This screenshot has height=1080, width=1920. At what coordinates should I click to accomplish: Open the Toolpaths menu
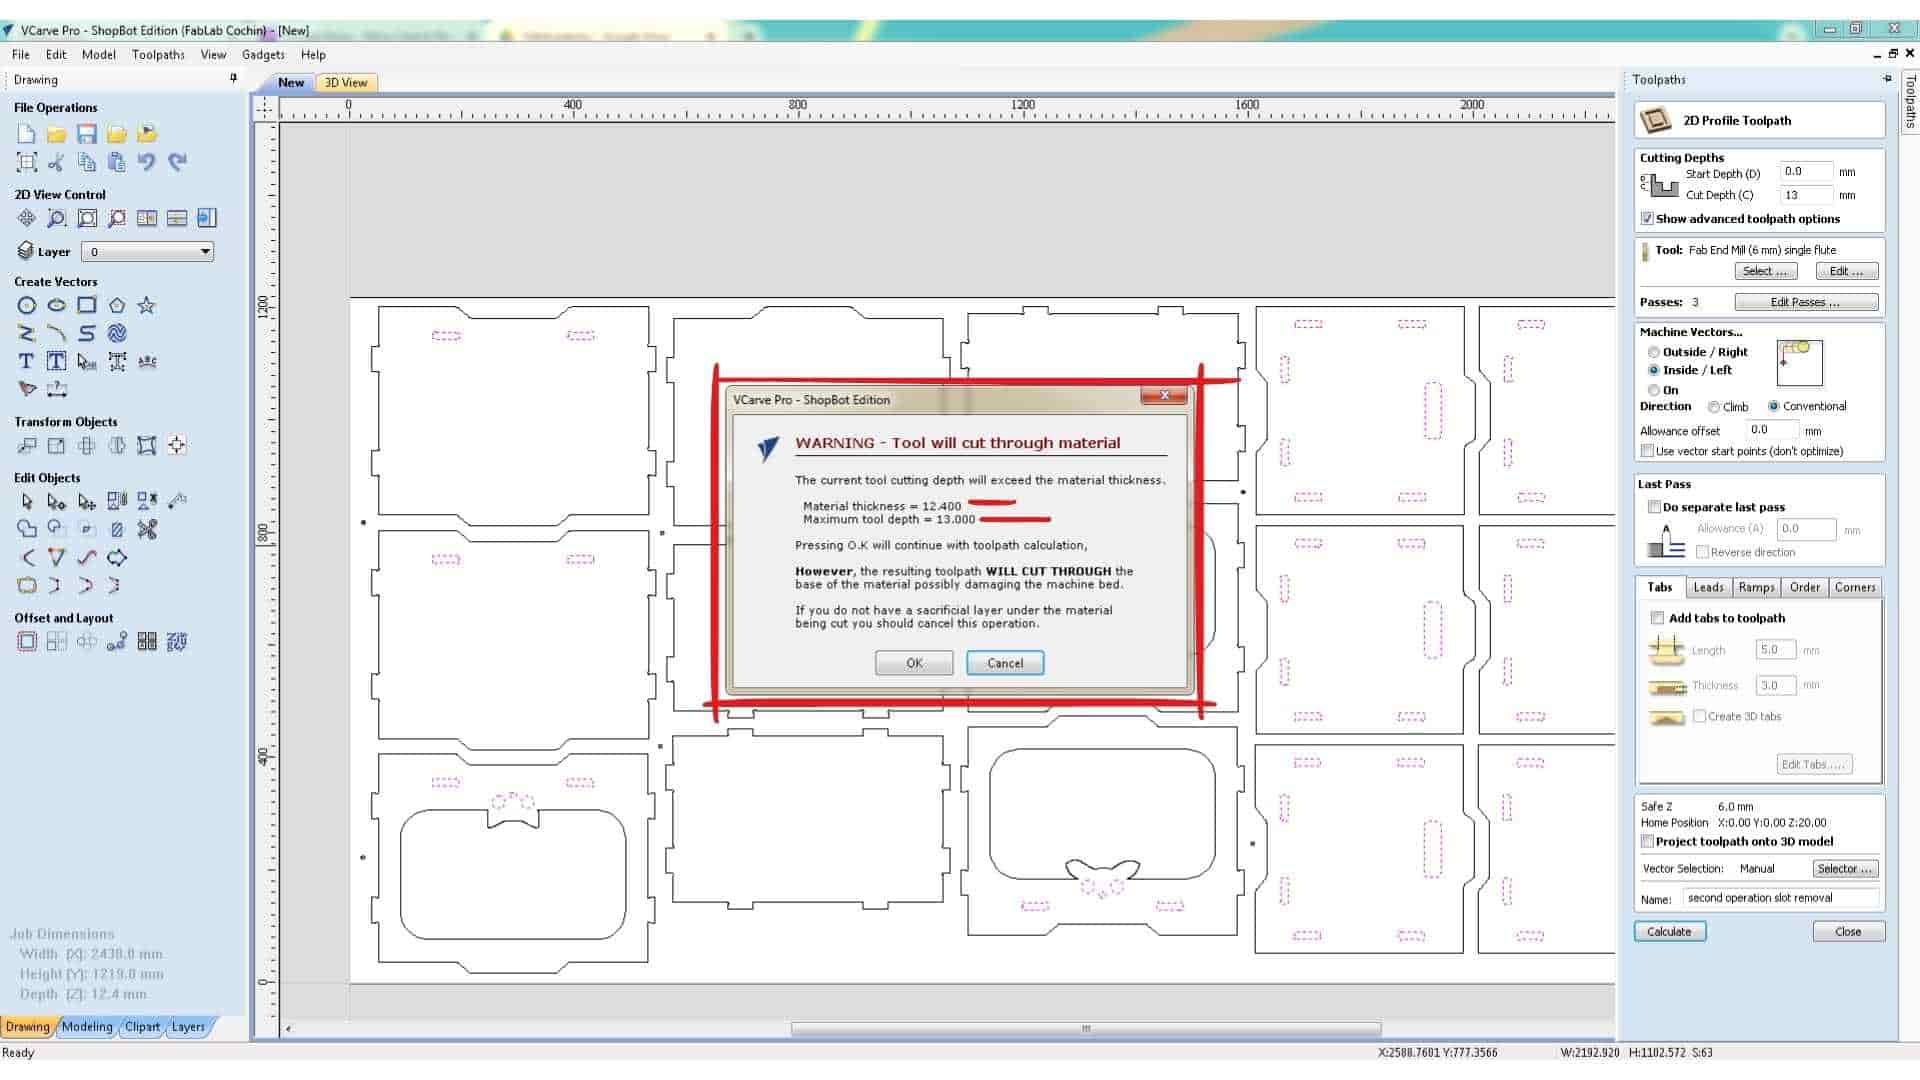pyautogui.click(x=158, y=55)
